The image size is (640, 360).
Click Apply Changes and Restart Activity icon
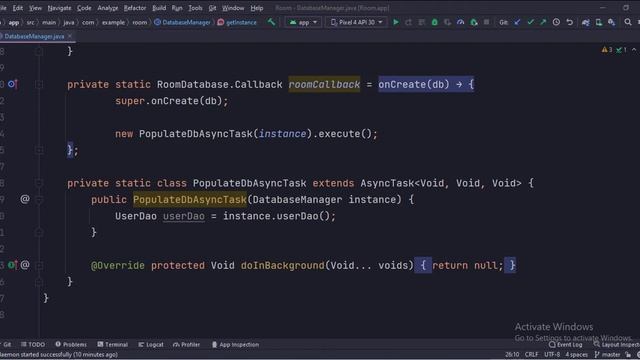(x=409, y=22)
